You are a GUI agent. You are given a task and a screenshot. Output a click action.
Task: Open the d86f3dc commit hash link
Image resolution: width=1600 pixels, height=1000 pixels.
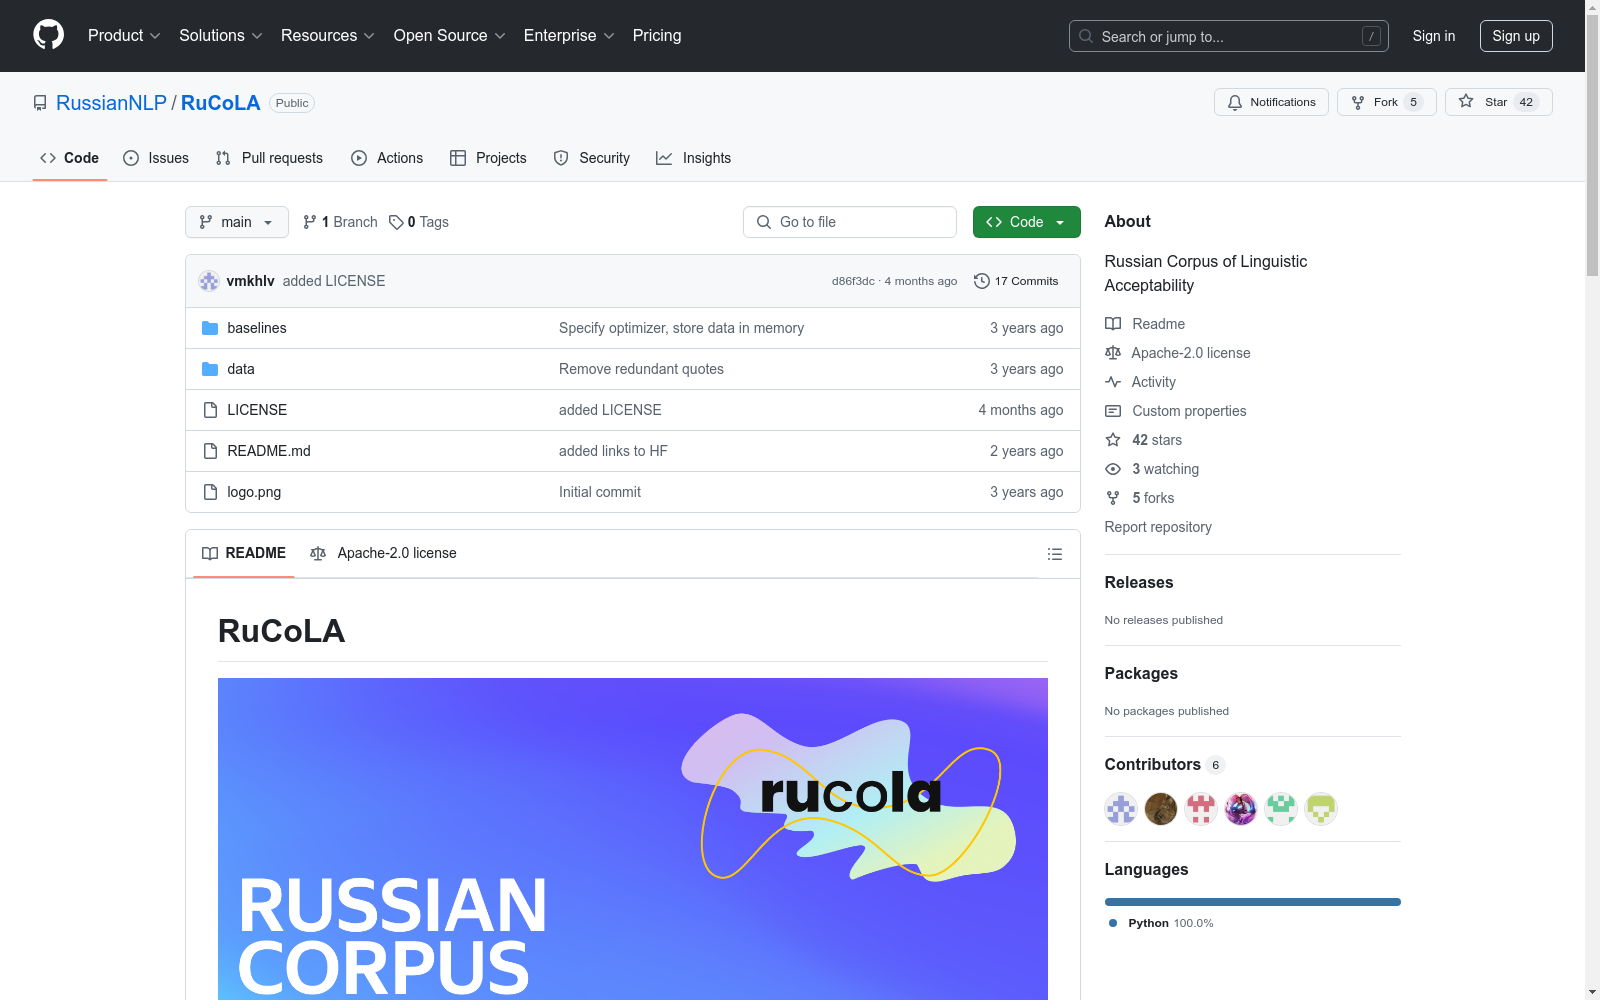pyautogui.click(x=853, y=281)
